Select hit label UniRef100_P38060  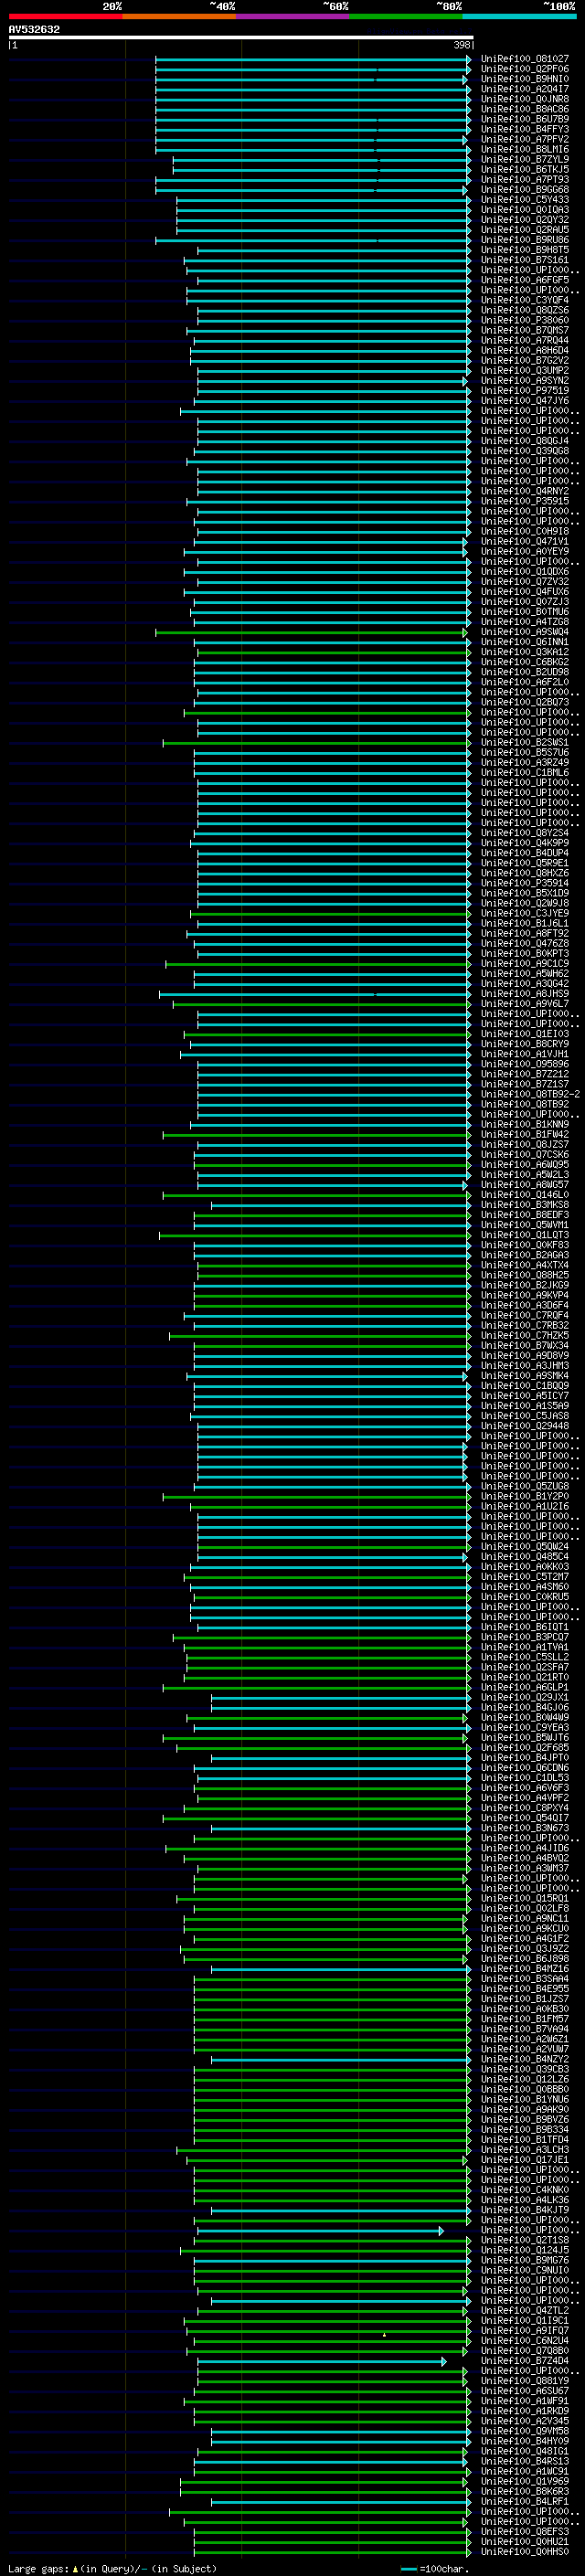(525, 320)
